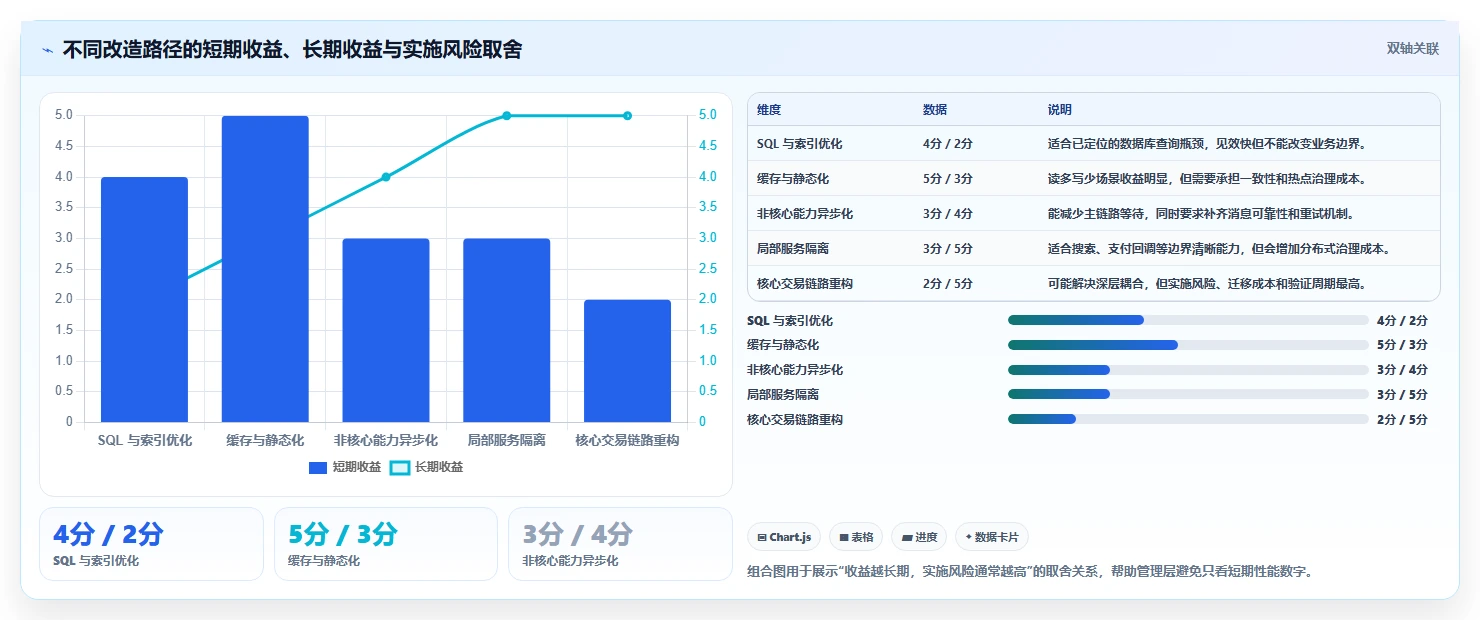
Task: Click the 非核心能力异步化 progress bar
Action: tap(1188, 370)
